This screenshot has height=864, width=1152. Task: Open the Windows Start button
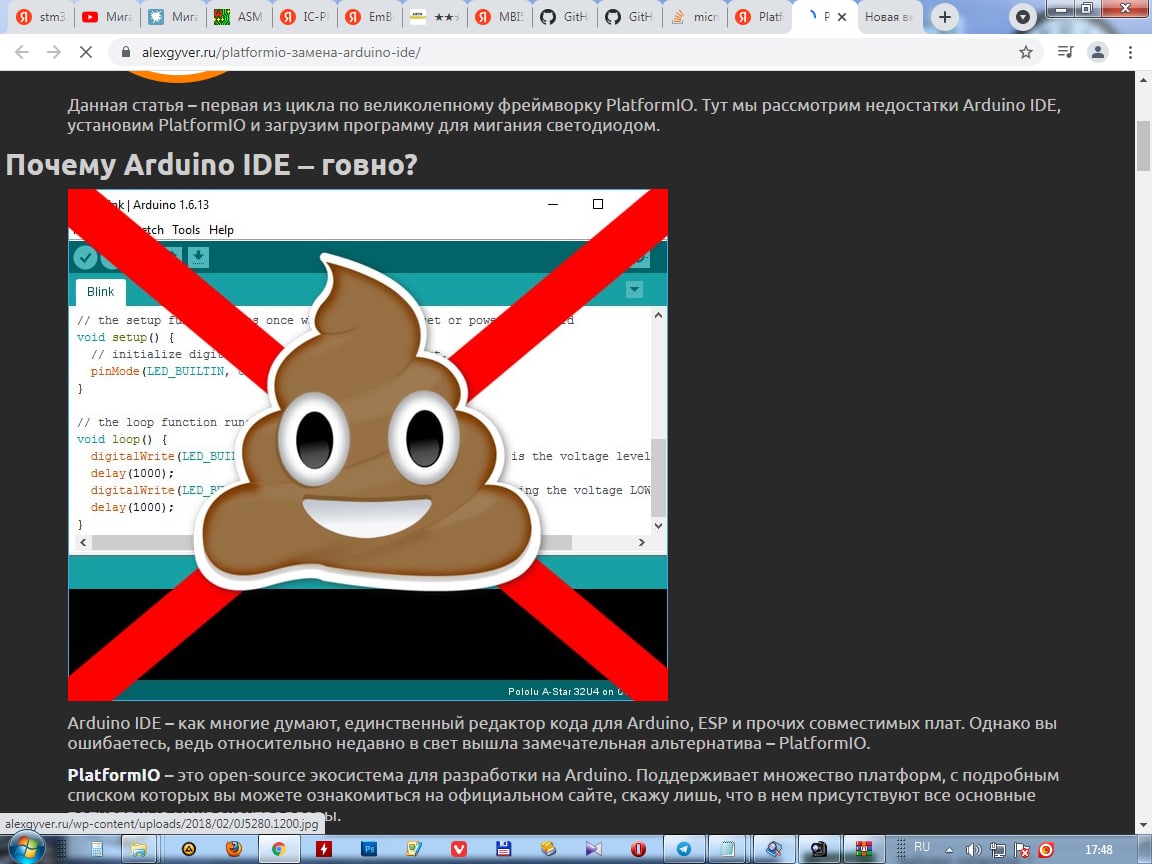pyautogui.click(x=24, y=849)
